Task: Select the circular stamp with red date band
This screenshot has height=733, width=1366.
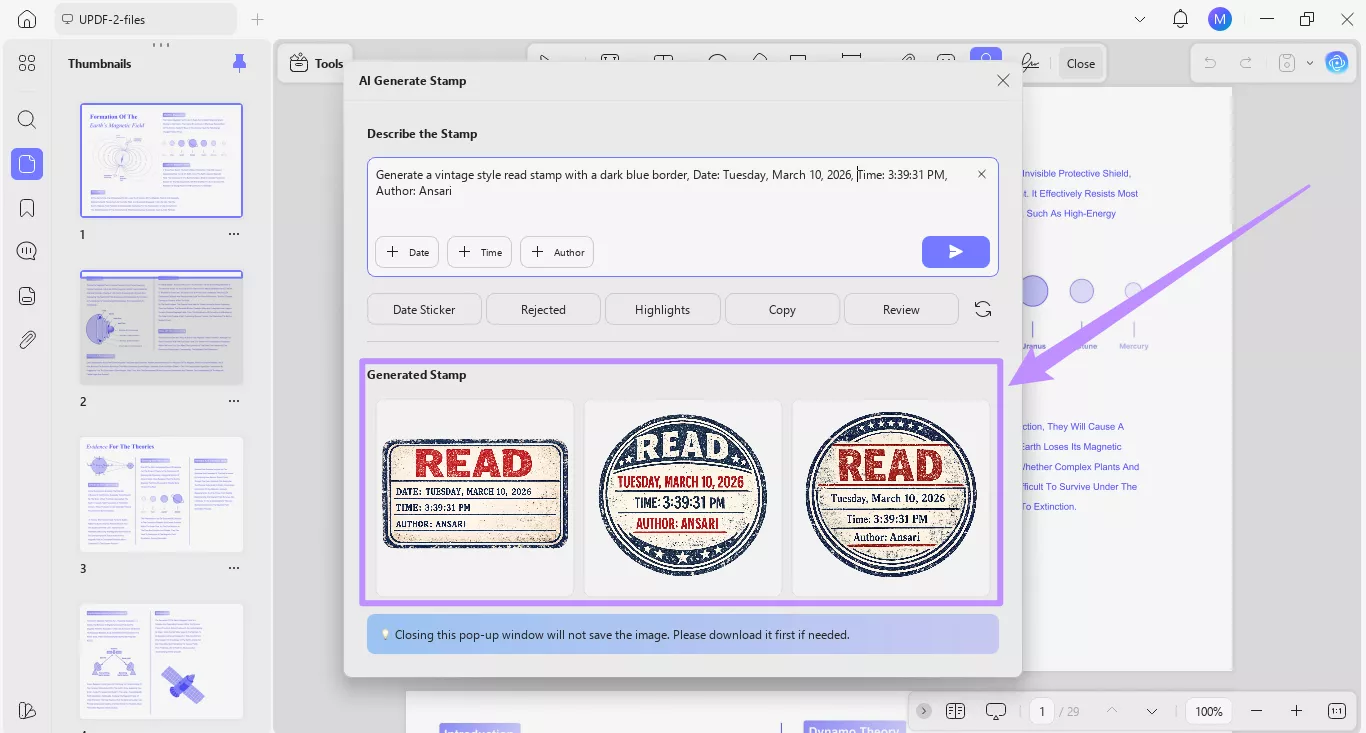Action: 683,497
